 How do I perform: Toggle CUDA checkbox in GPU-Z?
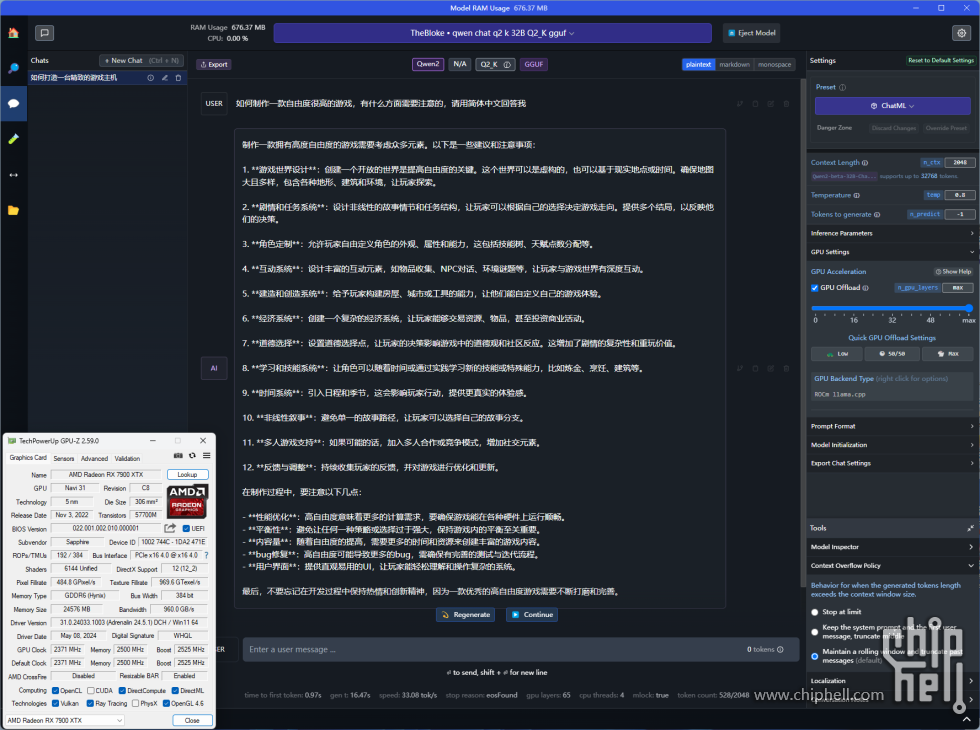coord(91,691)
